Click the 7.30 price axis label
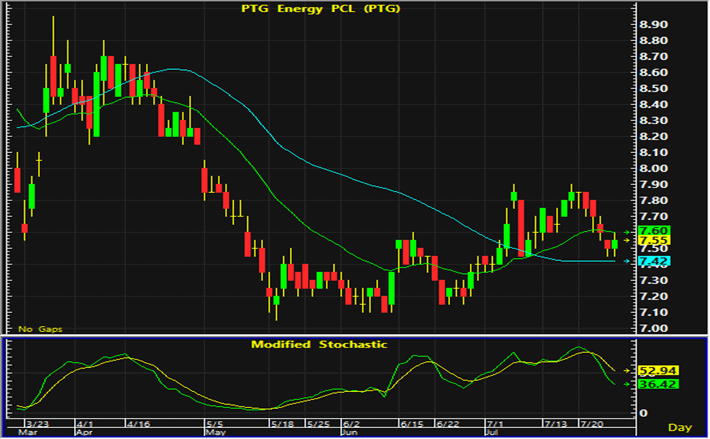The image size is (710, 439). [653, 280]
